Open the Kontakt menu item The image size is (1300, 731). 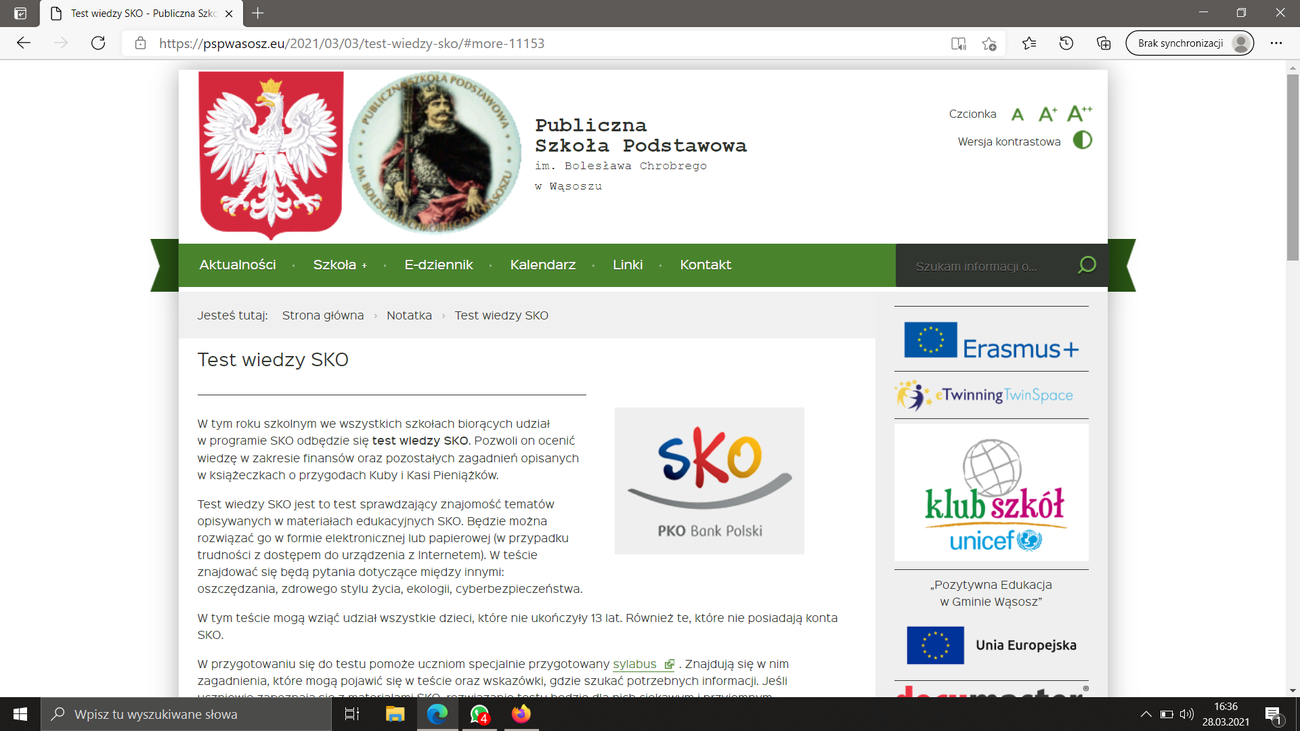pyautogui.click(x=705, y=265)
